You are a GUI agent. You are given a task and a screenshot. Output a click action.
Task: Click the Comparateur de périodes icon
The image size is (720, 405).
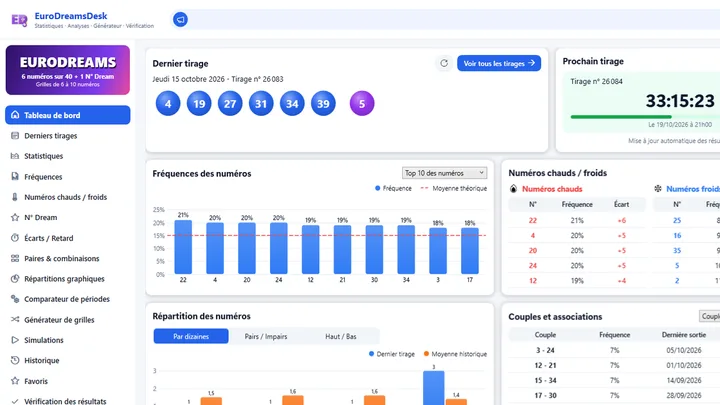pyautogui.click(x=15, y=299)
